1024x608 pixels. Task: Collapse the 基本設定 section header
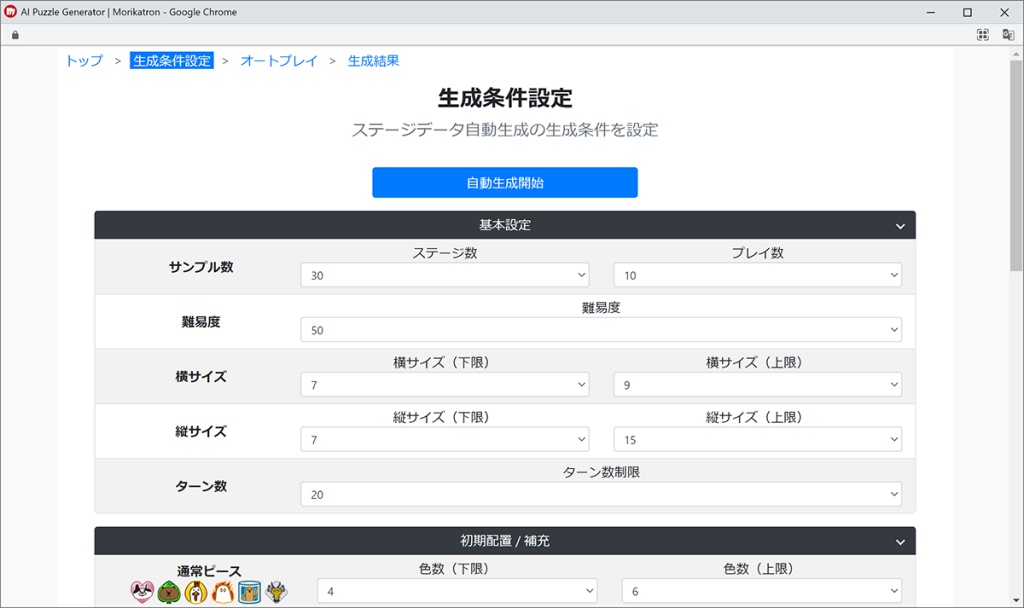(x=505, y=225)
